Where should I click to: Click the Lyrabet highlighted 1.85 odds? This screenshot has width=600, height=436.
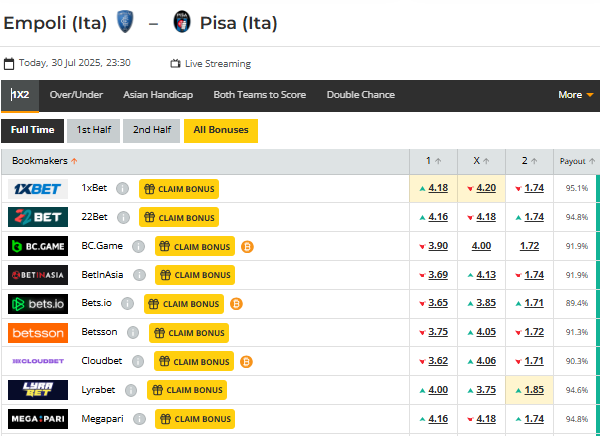534,390
